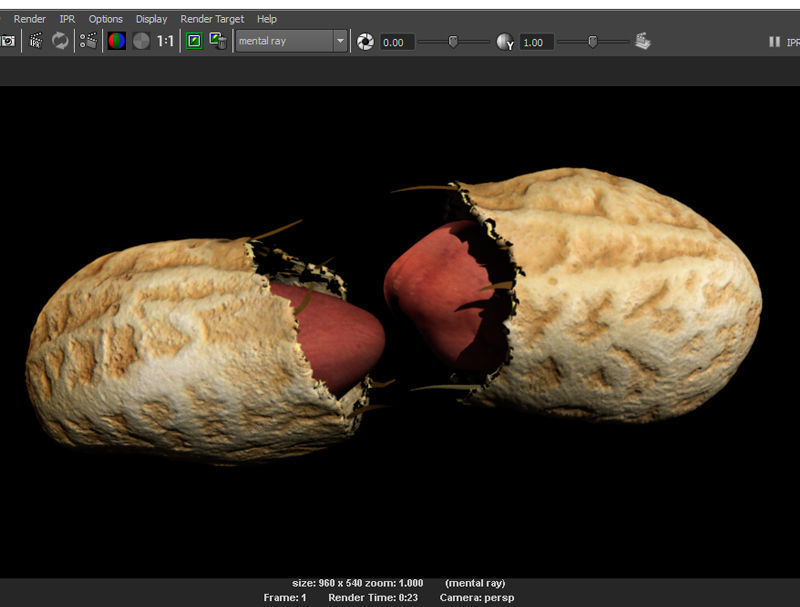The image size is (800, 607).
Task: Open the Render menu
Action: (30, 19)
